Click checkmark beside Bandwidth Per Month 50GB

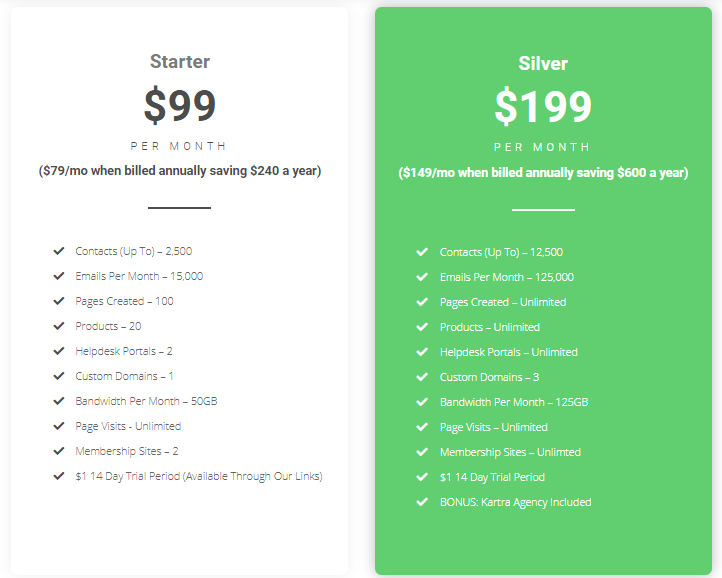(59, 401)
